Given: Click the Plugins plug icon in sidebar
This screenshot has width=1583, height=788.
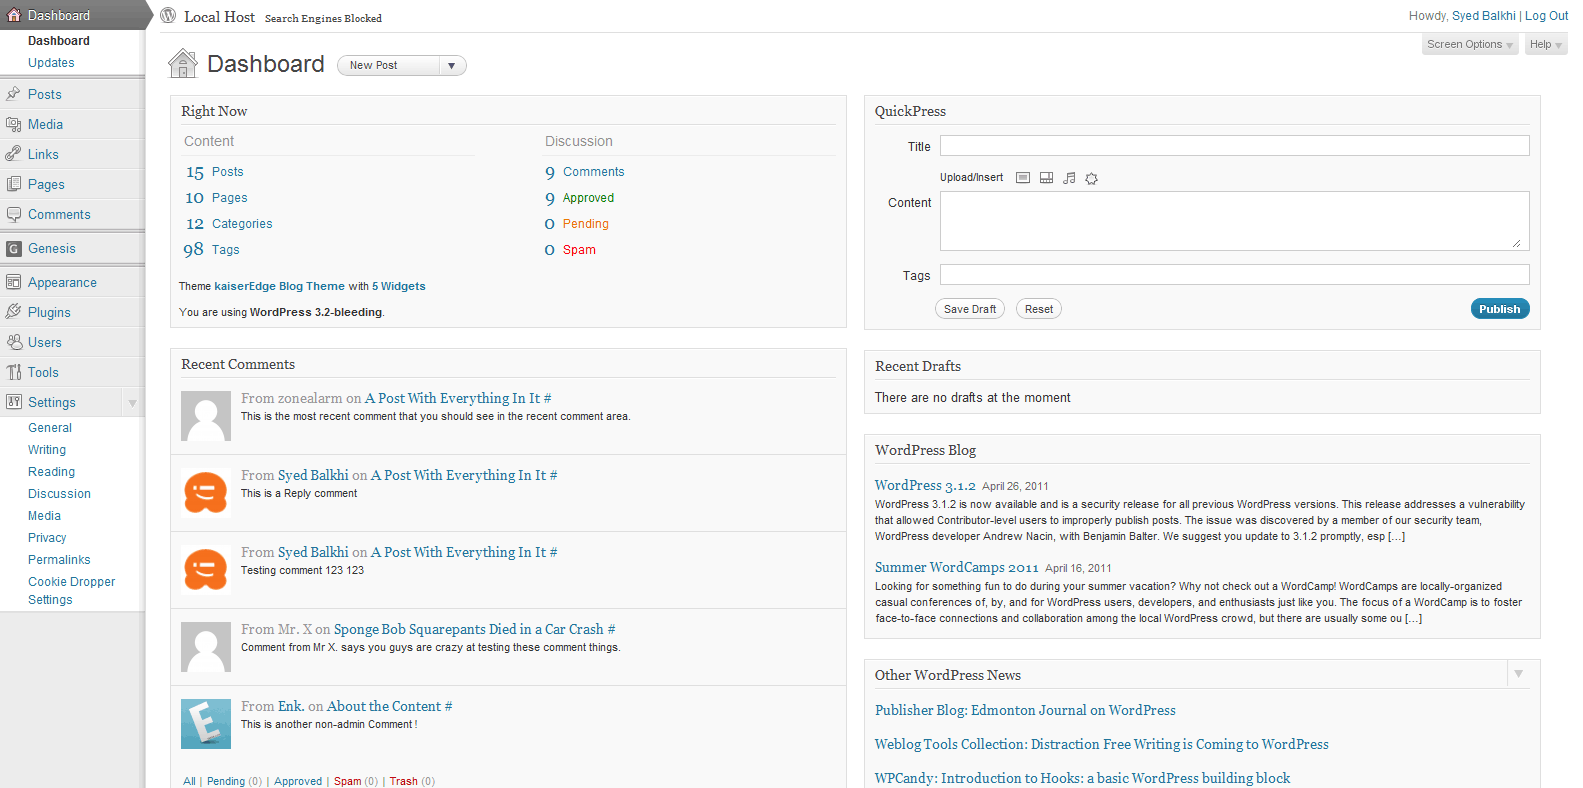Looking at the screenshot, I should (13, 312).
